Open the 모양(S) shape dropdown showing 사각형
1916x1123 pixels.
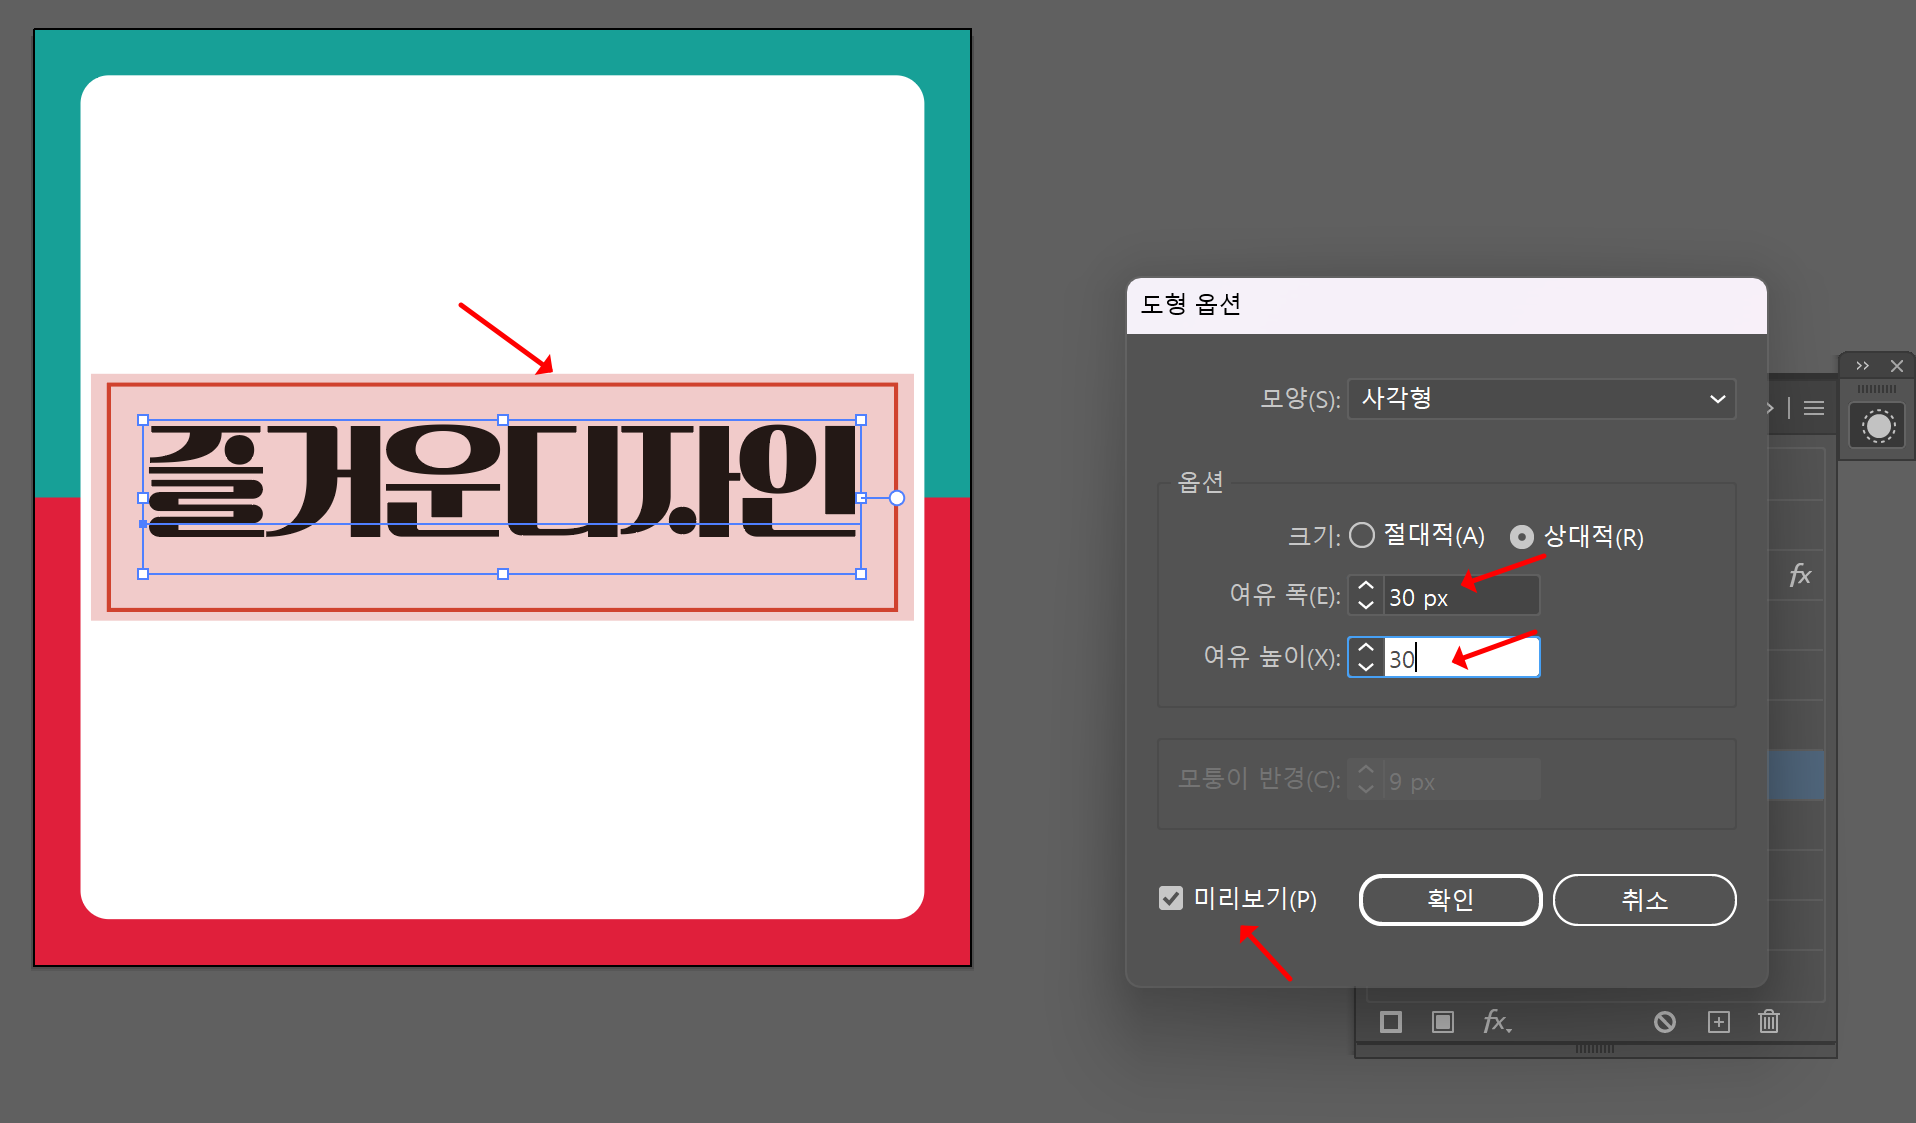pos(1542,398)
